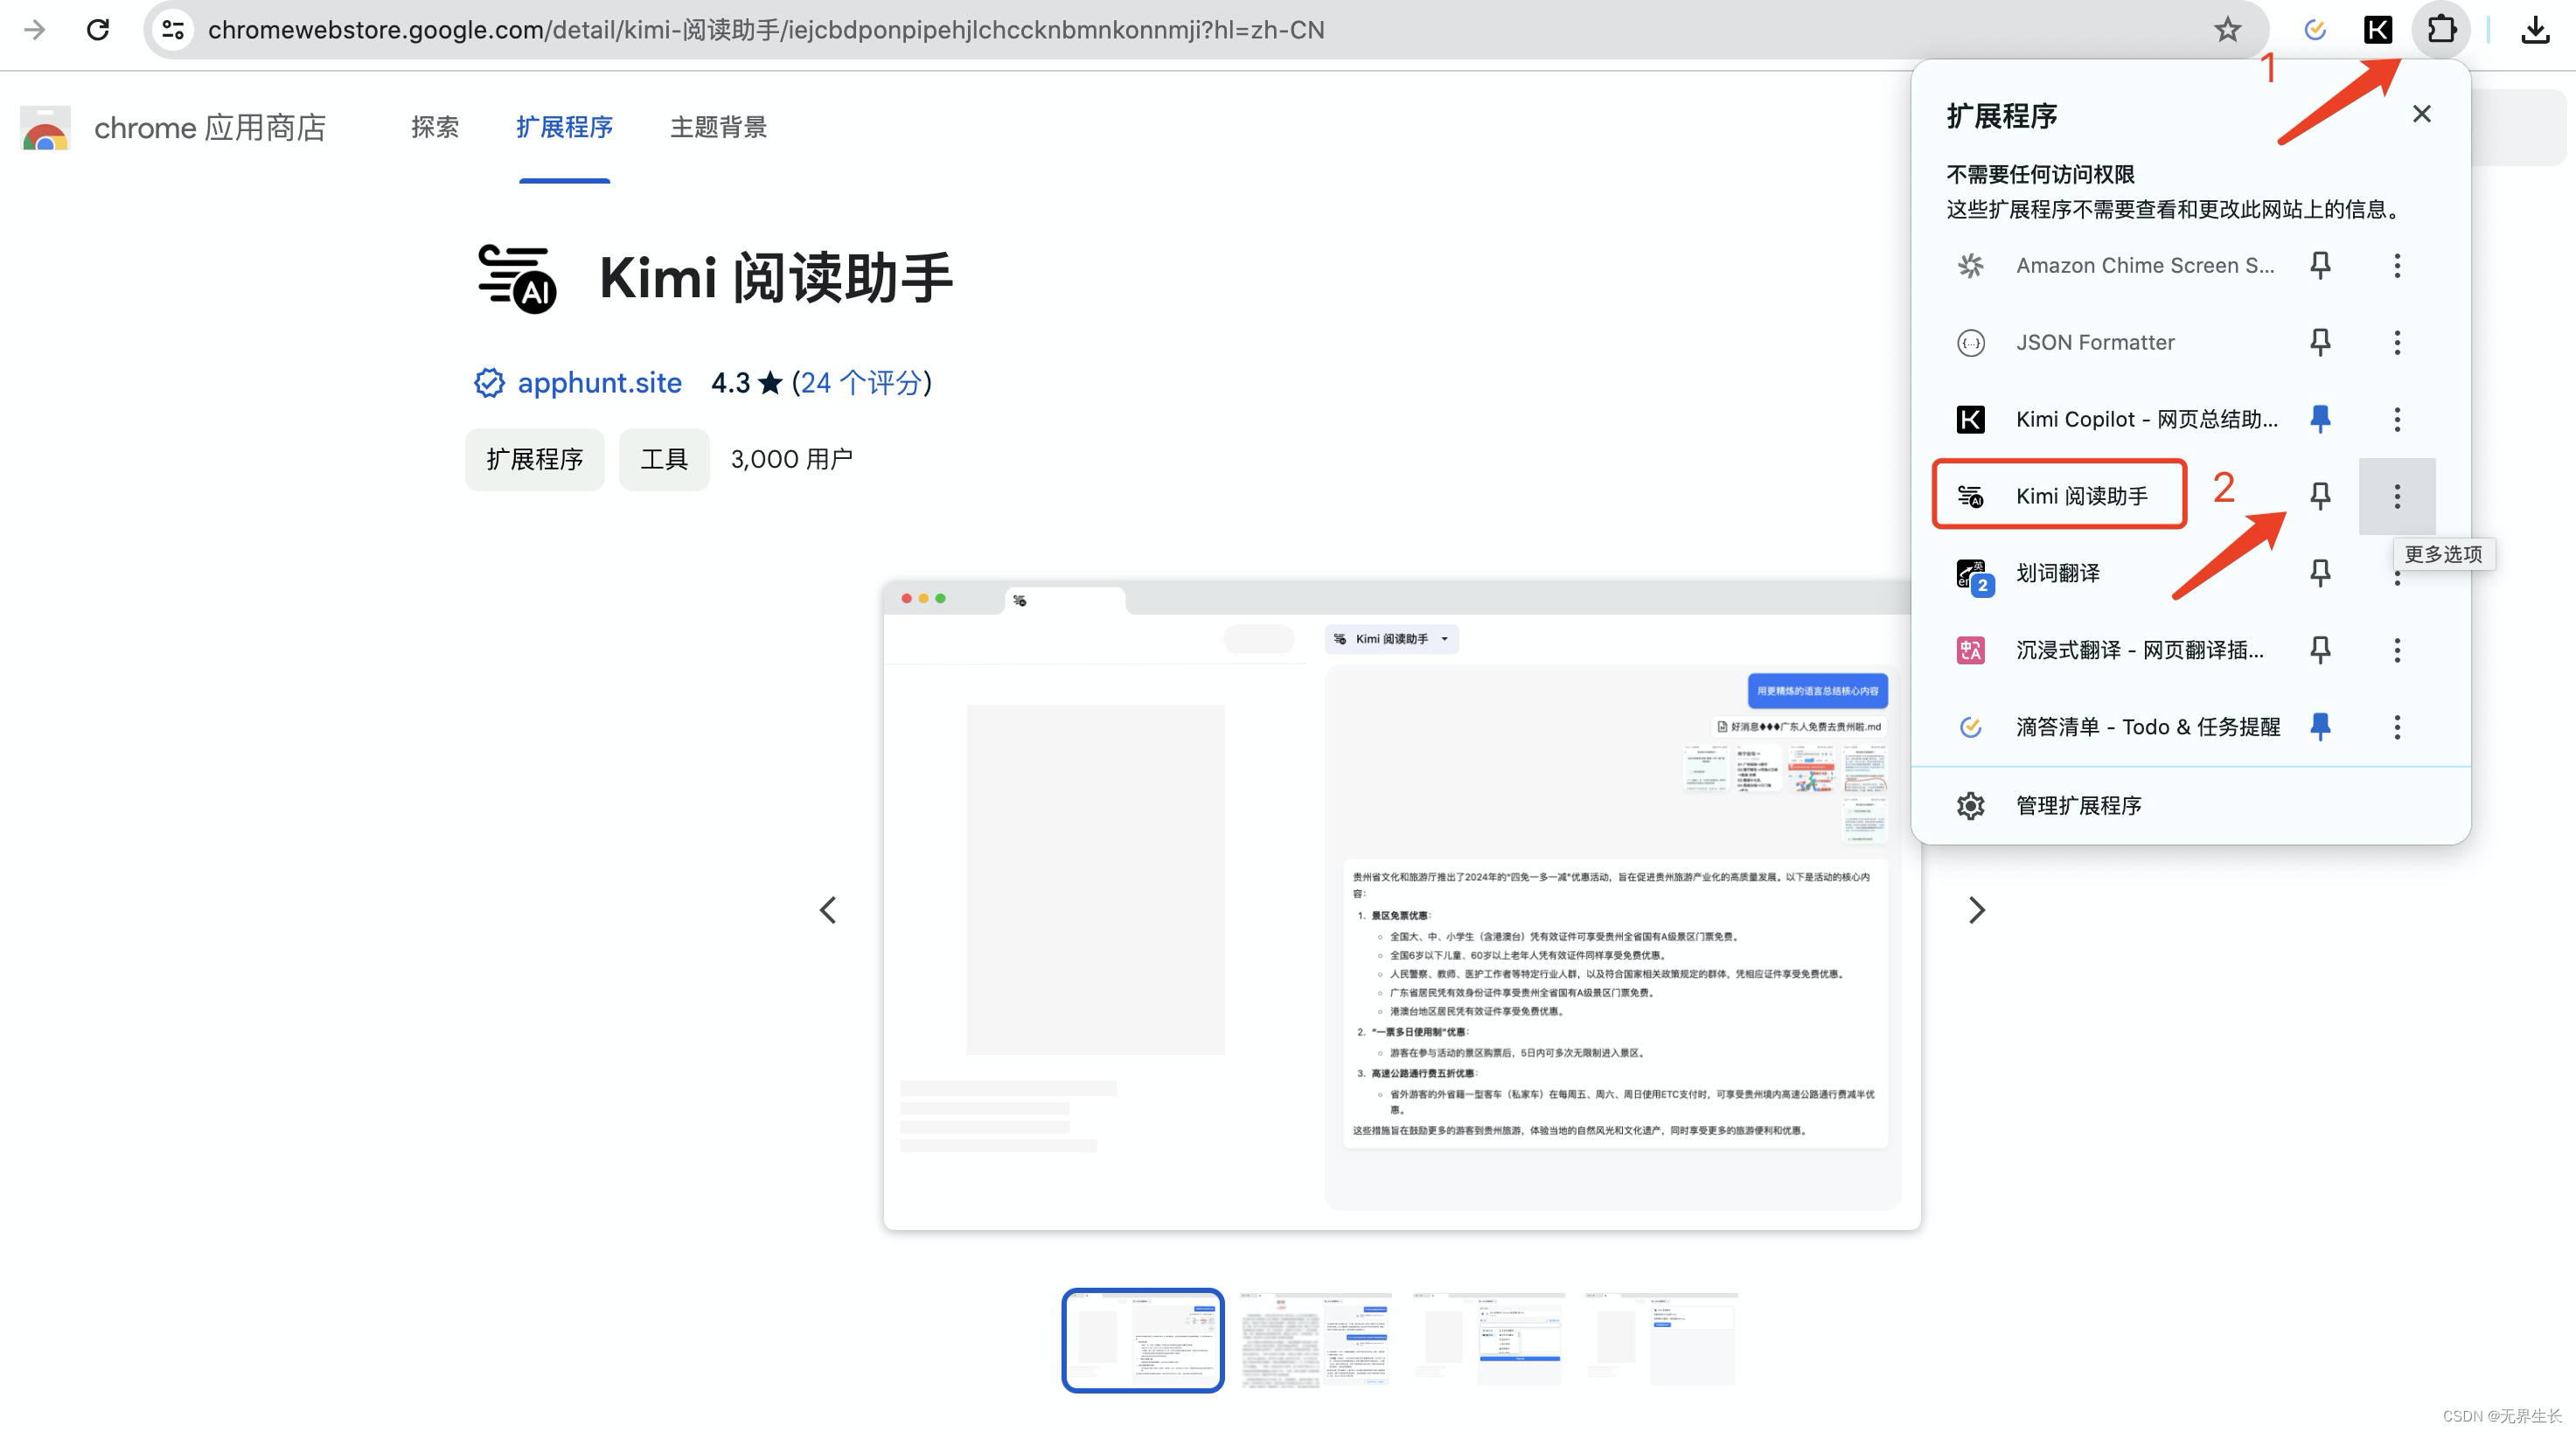
Task: Pin the Kimi 阅读助手 extension
Action: click(2320, 496)
